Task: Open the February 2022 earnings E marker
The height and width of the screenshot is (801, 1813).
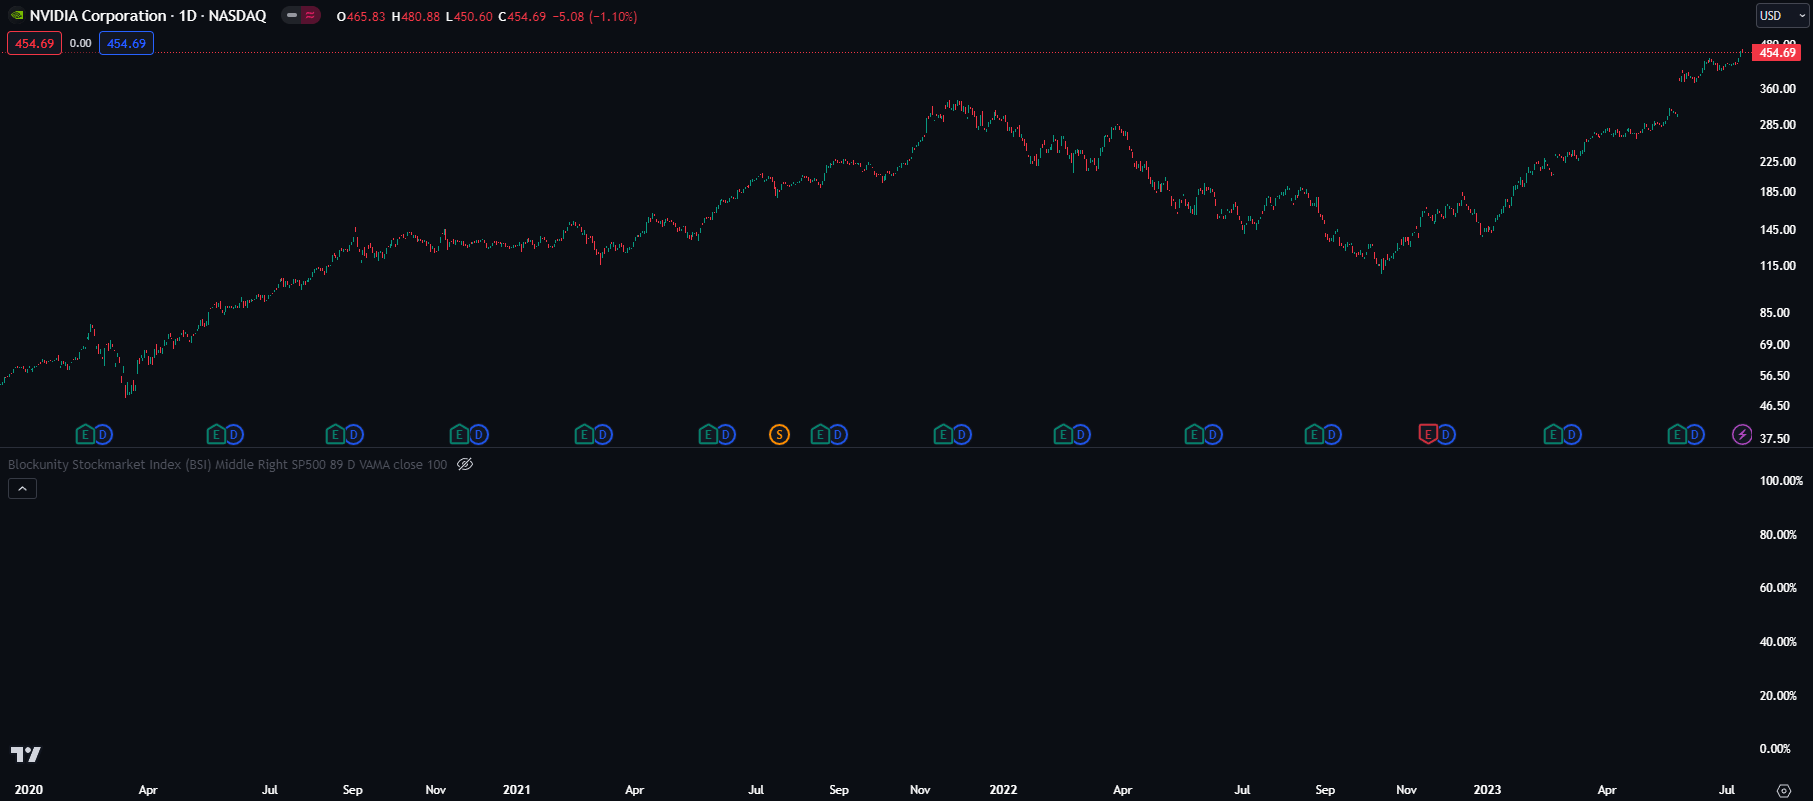Action: [x=1063, y=435]
